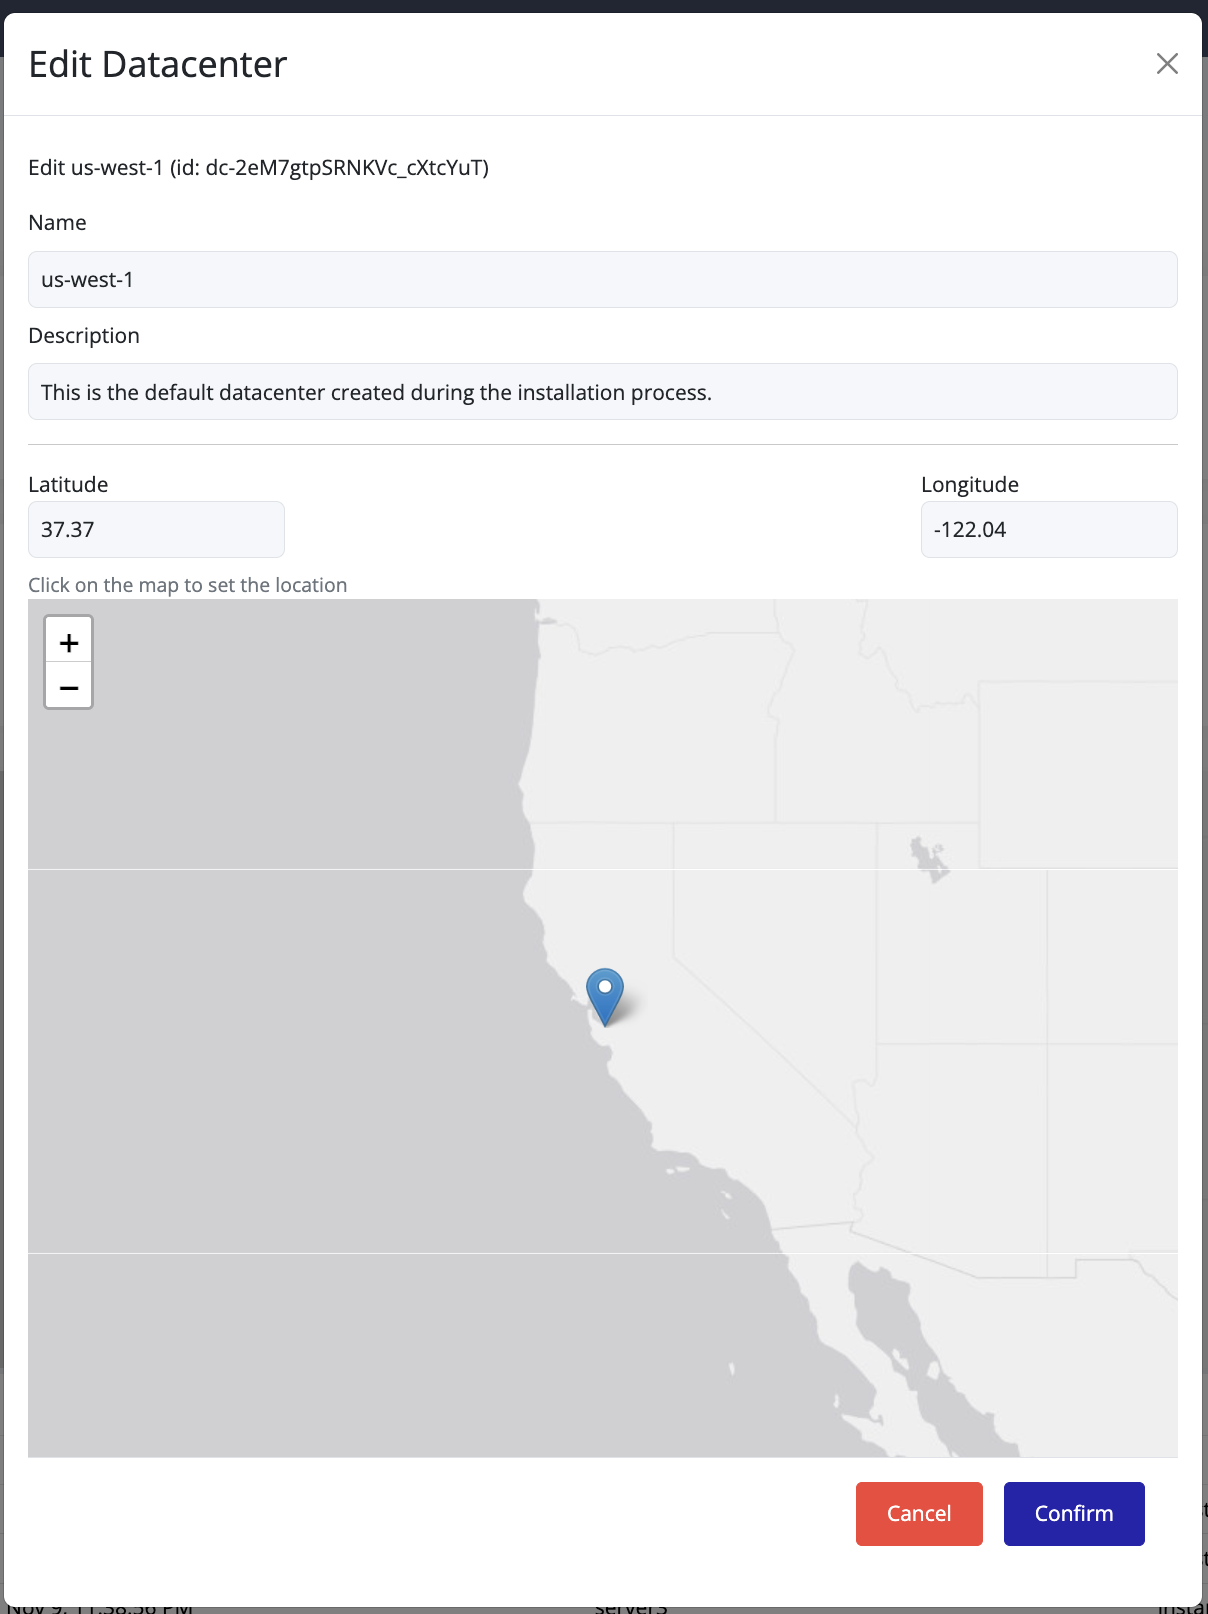Image resolution: width=1208 pixels, height=1614 pixels.
Task: Select the Latitude value field
Action: pyautogui.click(x=156, y=530)
